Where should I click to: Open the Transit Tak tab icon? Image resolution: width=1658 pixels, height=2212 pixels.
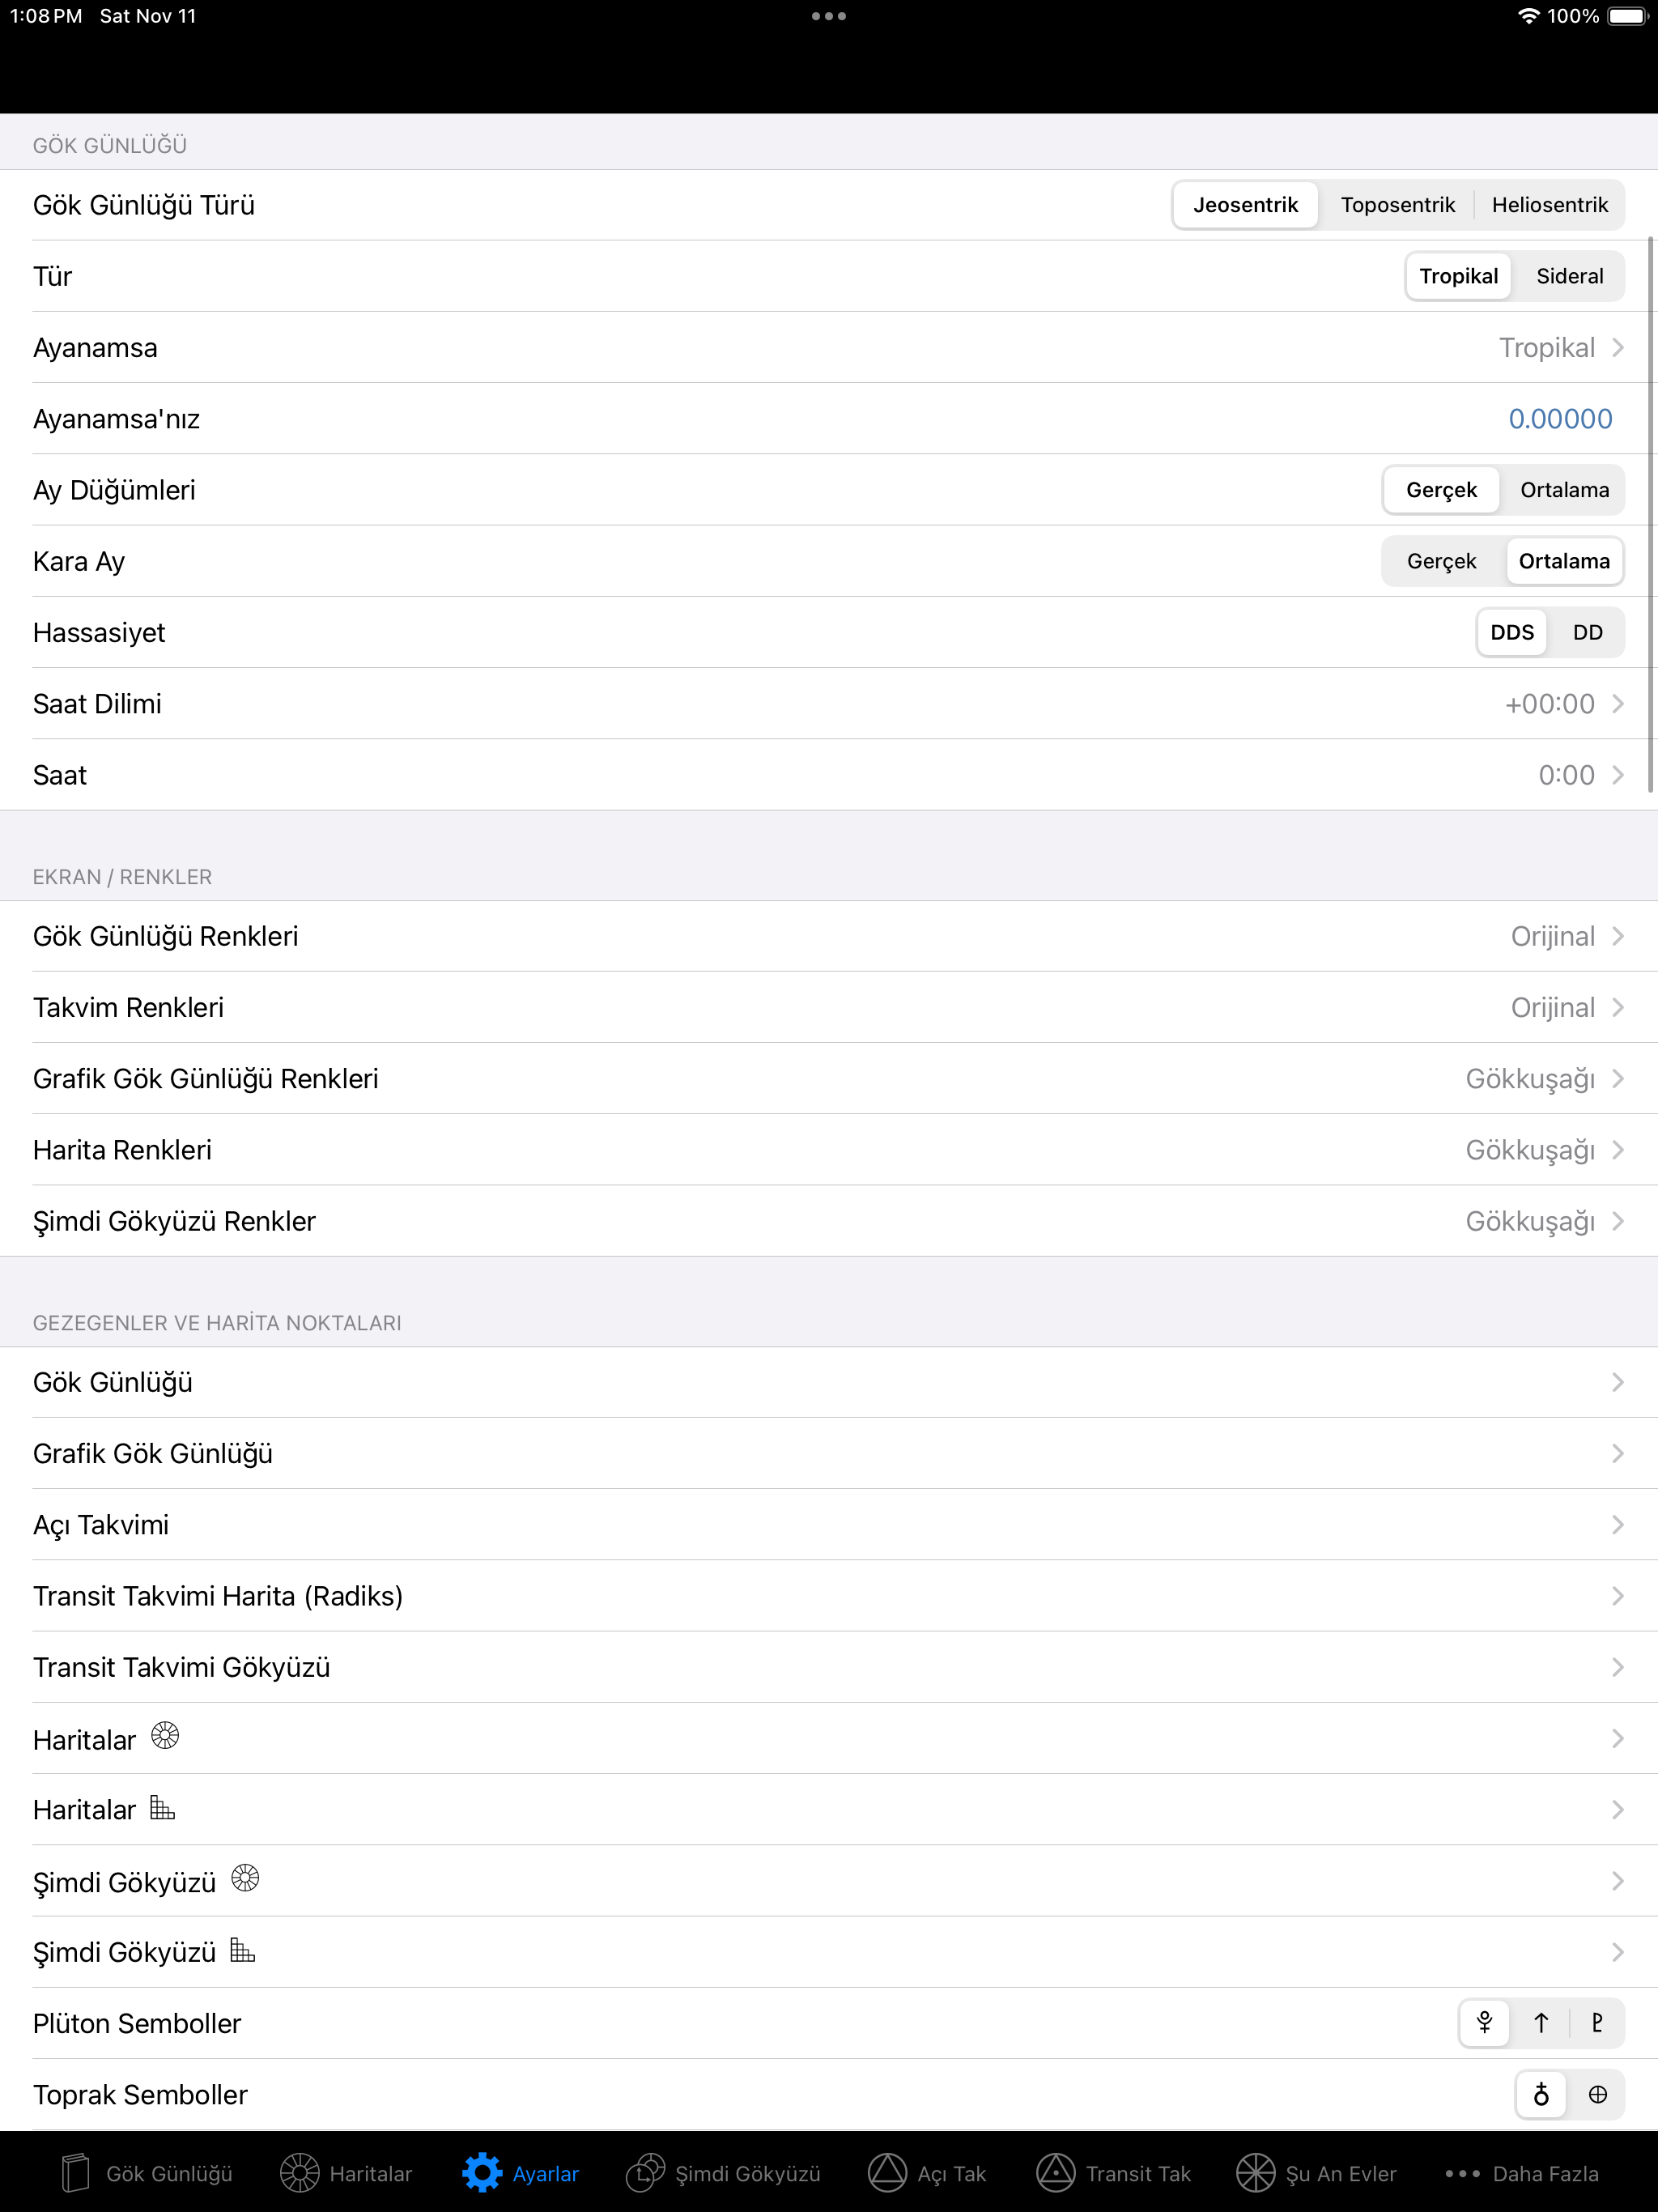[x=1055, y=2173]
